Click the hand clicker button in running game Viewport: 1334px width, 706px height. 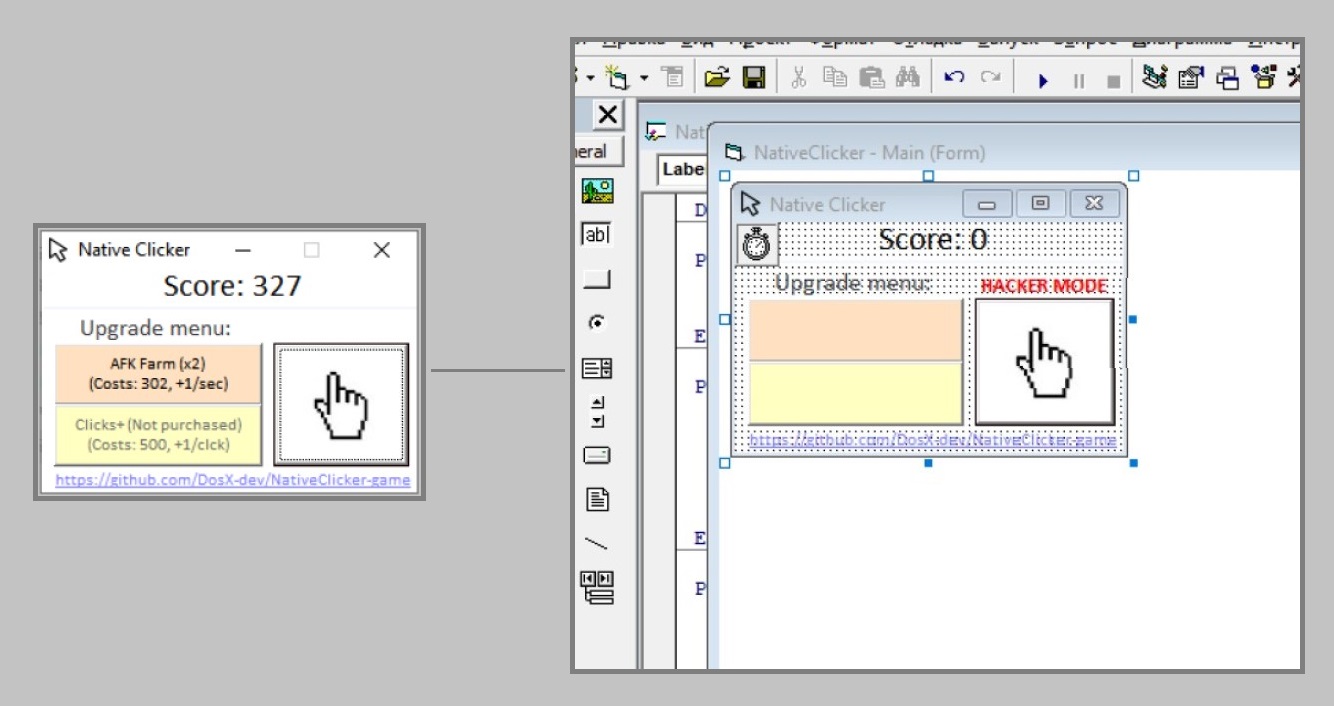point(342,404)
